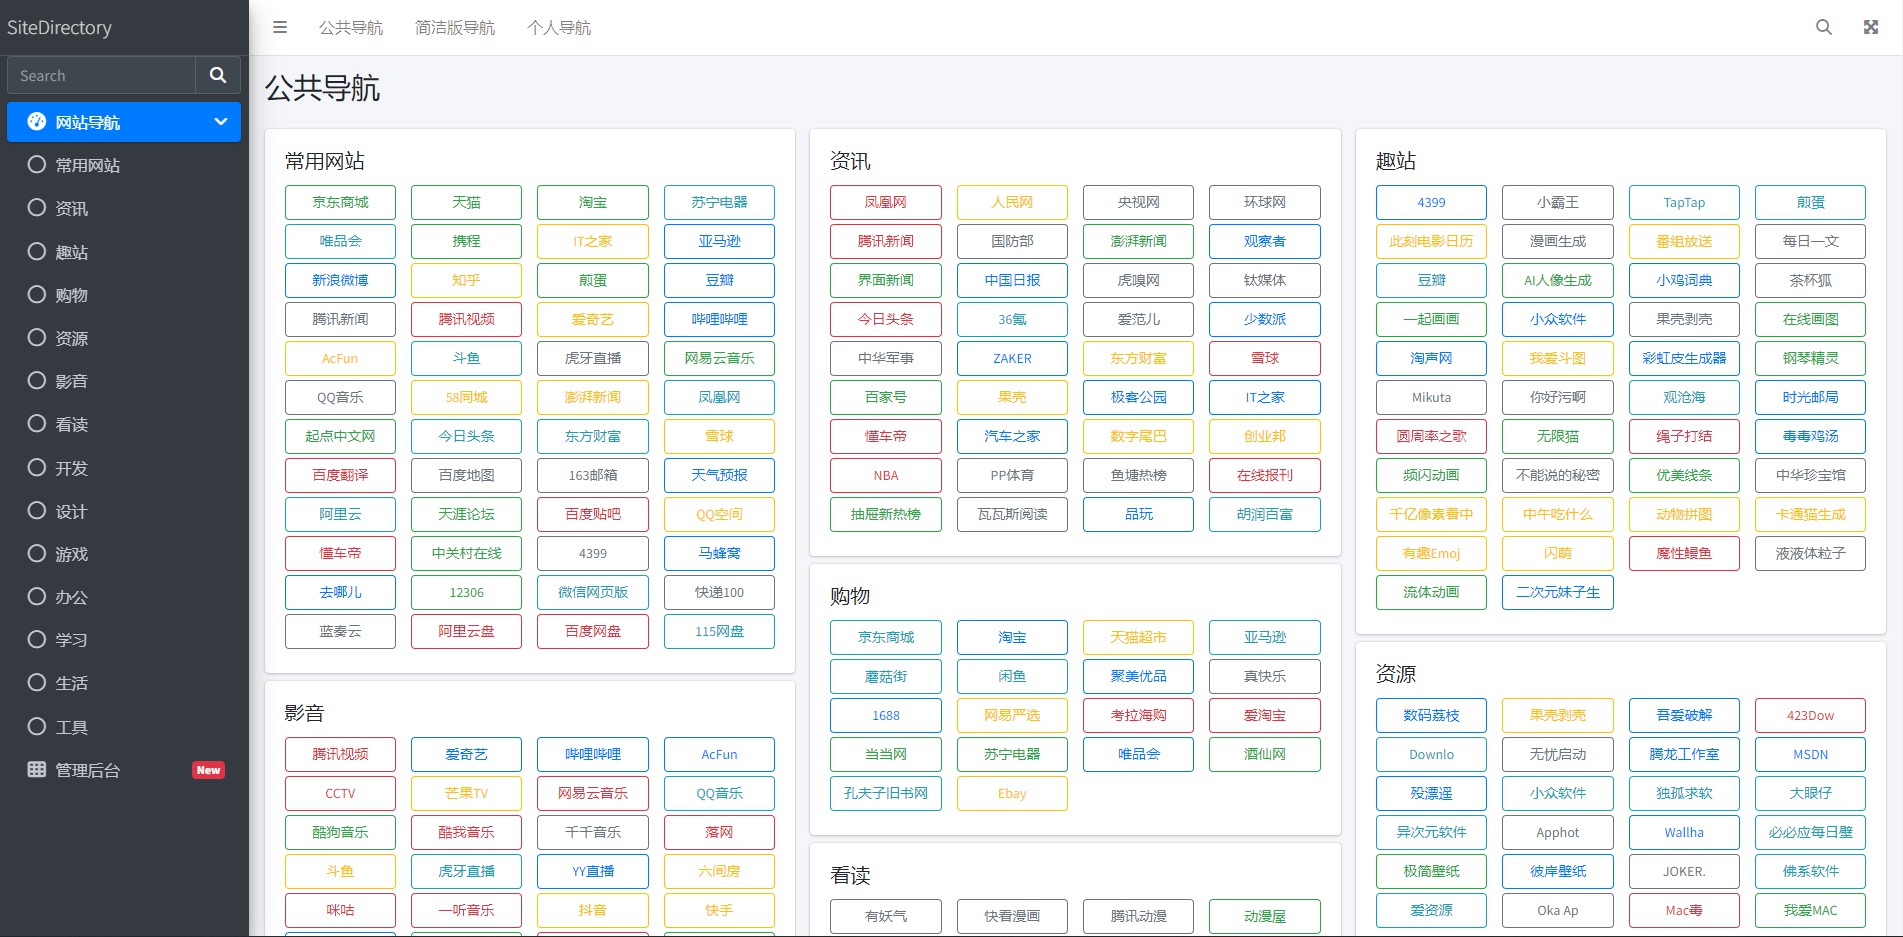Image resolution: width=1903 pixels, height=937 pixels.
Task: Open 芒果TV button
Action: tap(466, 793)
